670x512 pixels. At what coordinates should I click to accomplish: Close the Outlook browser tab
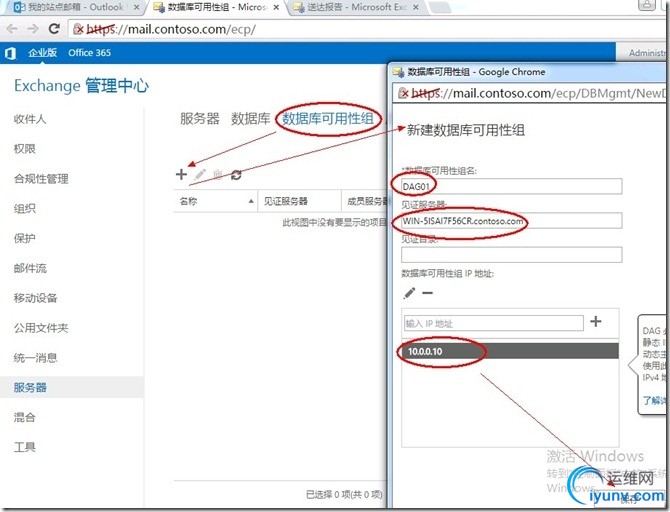(136, 7)
